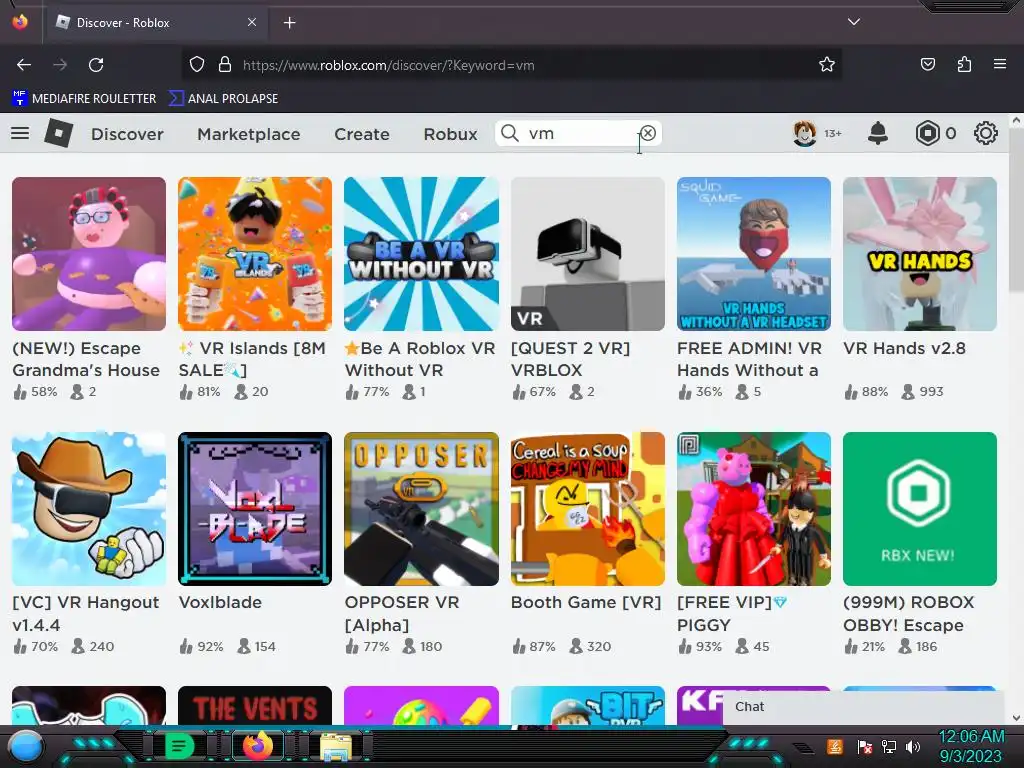Image resolution: width=1024 pixels, height=768 pixels.
Task: Open the ANAL PROLAPSE bookmark
Action: [x=223, y=99]
